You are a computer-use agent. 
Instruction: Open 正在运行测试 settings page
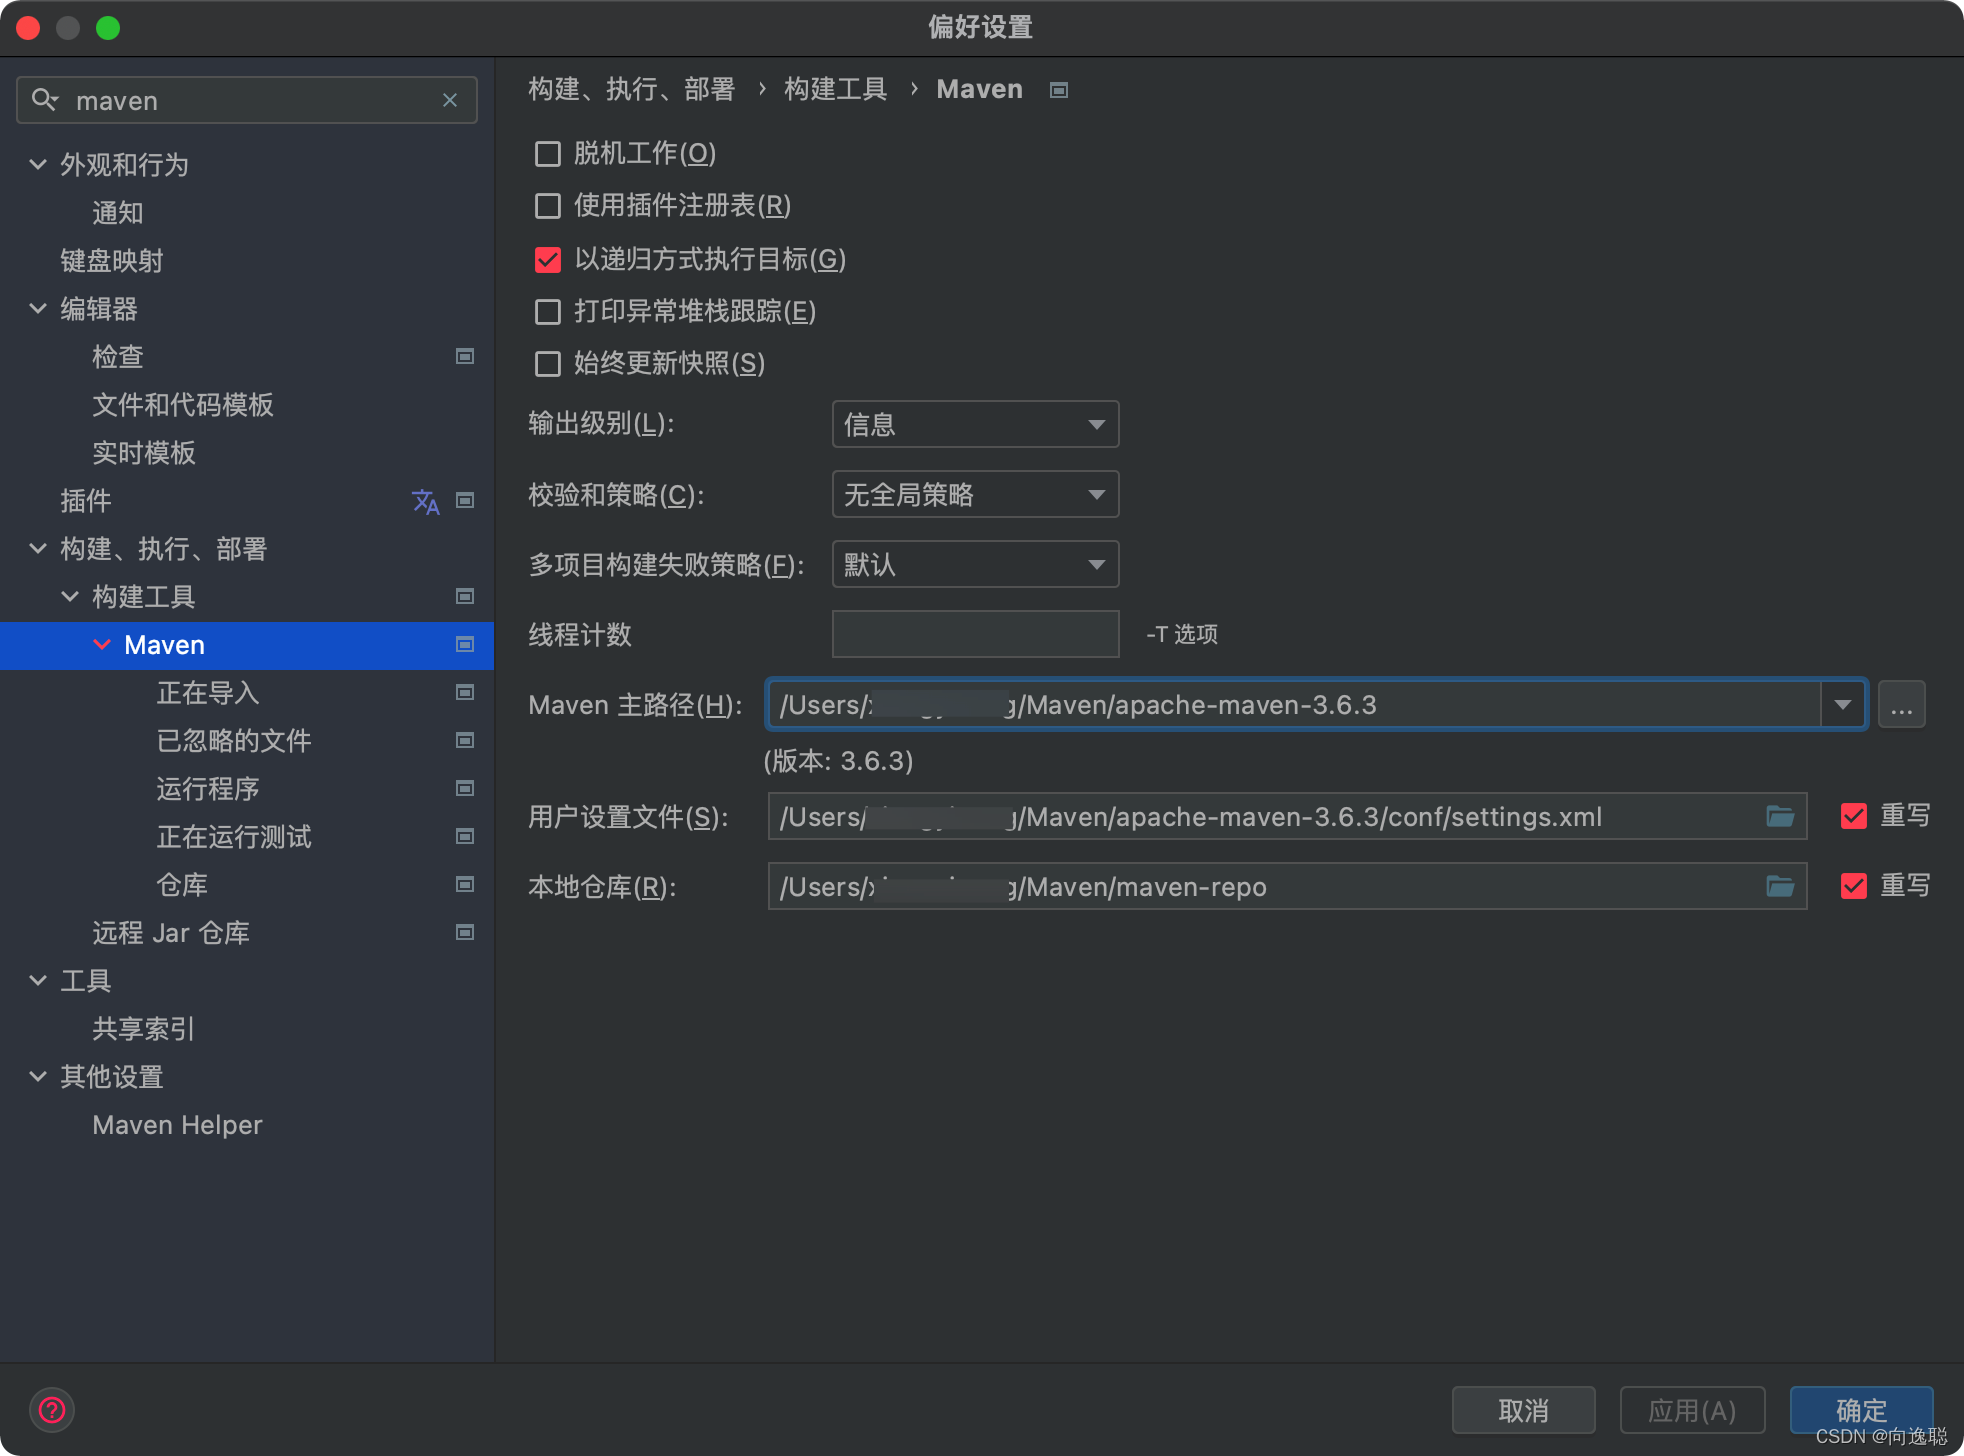pyautogui.click(x=234, y=836)
